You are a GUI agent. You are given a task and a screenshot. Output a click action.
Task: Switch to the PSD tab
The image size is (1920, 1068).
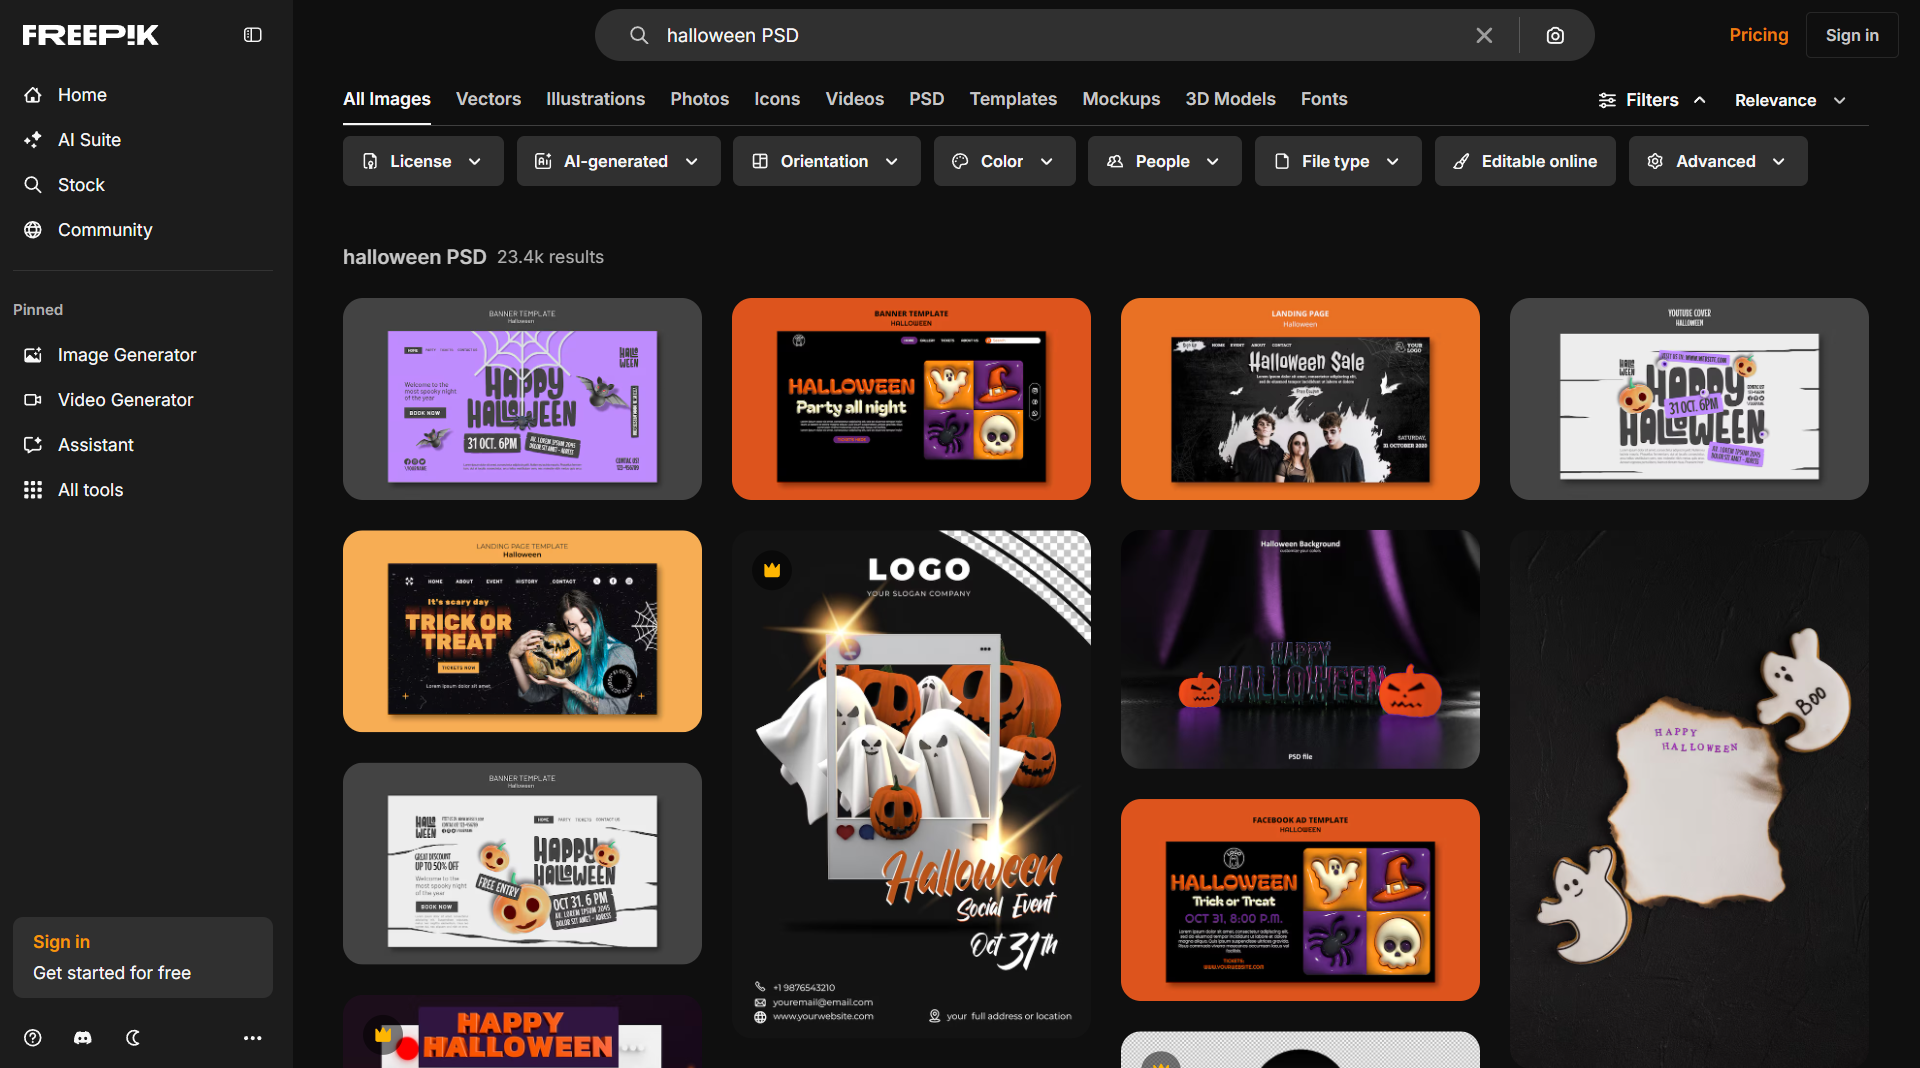point(926,99)
